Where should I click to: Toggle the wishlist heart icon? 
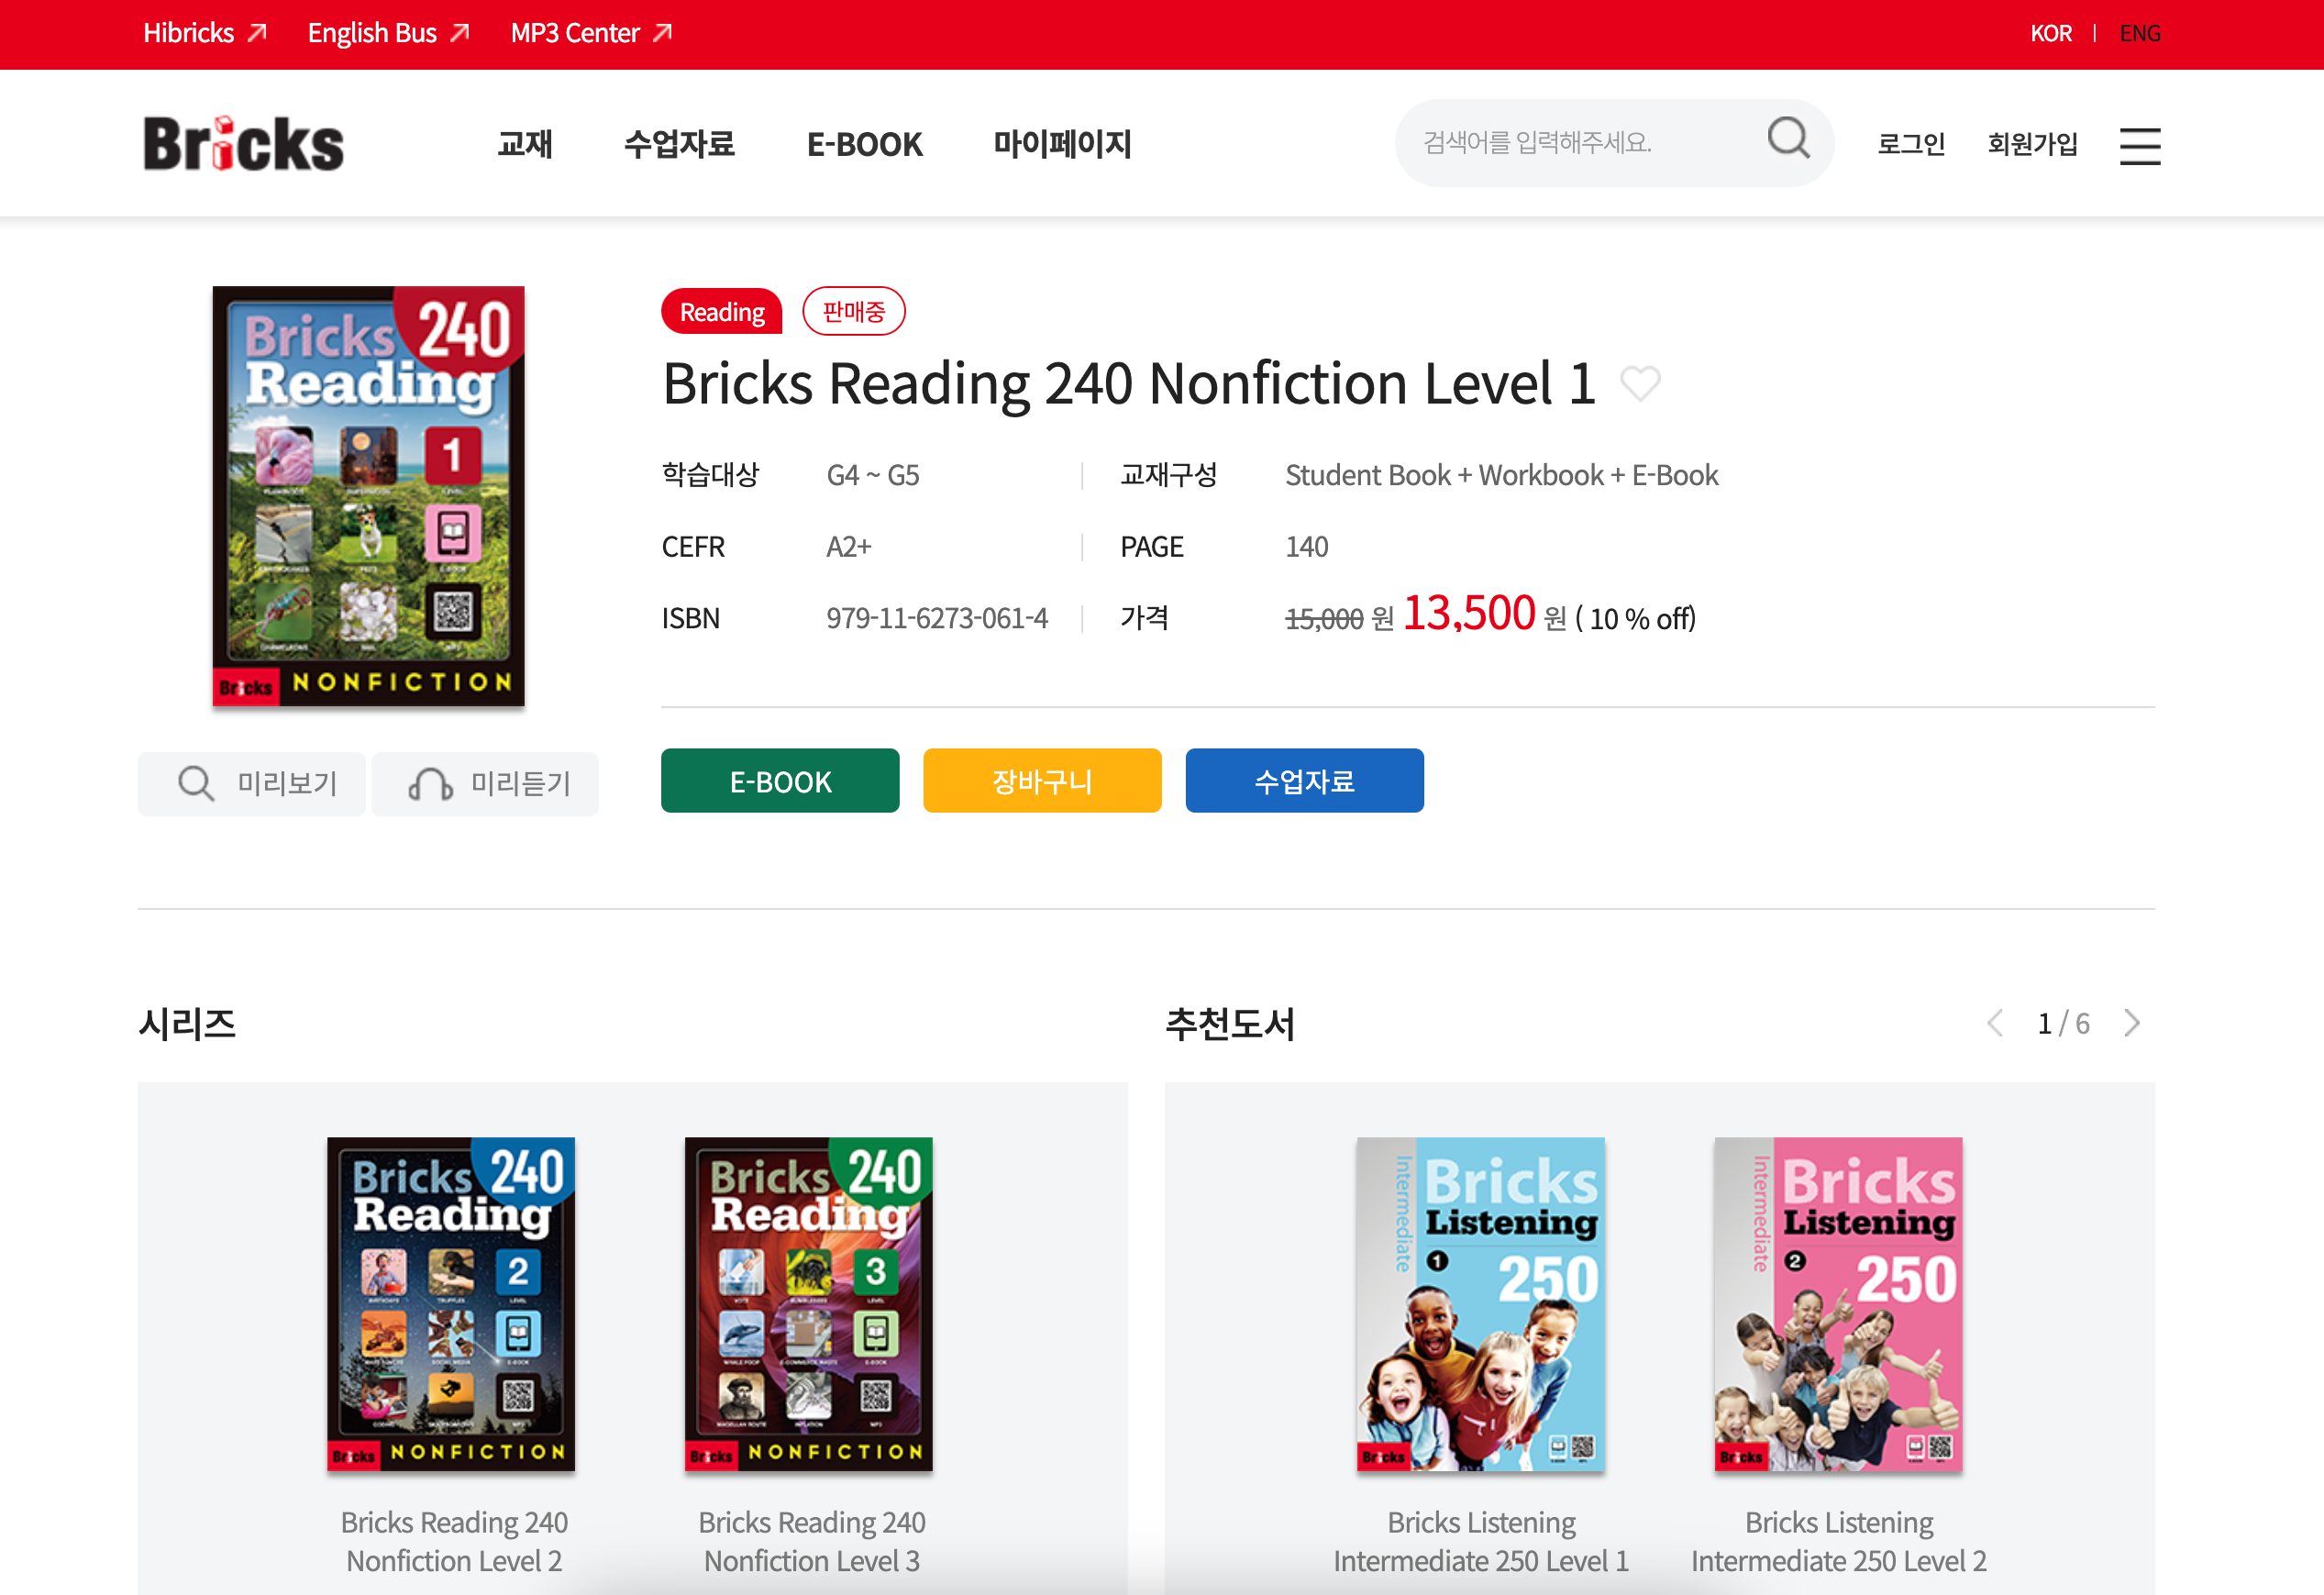point(1640,382)
